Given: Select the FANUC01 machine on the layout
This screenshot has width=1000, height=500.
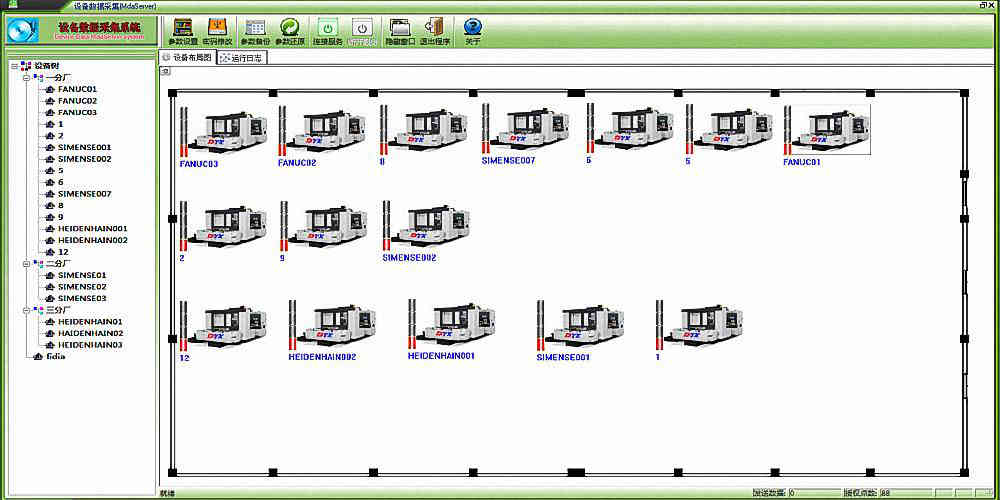Looking at the screenshot, I should tap(827, 131).
